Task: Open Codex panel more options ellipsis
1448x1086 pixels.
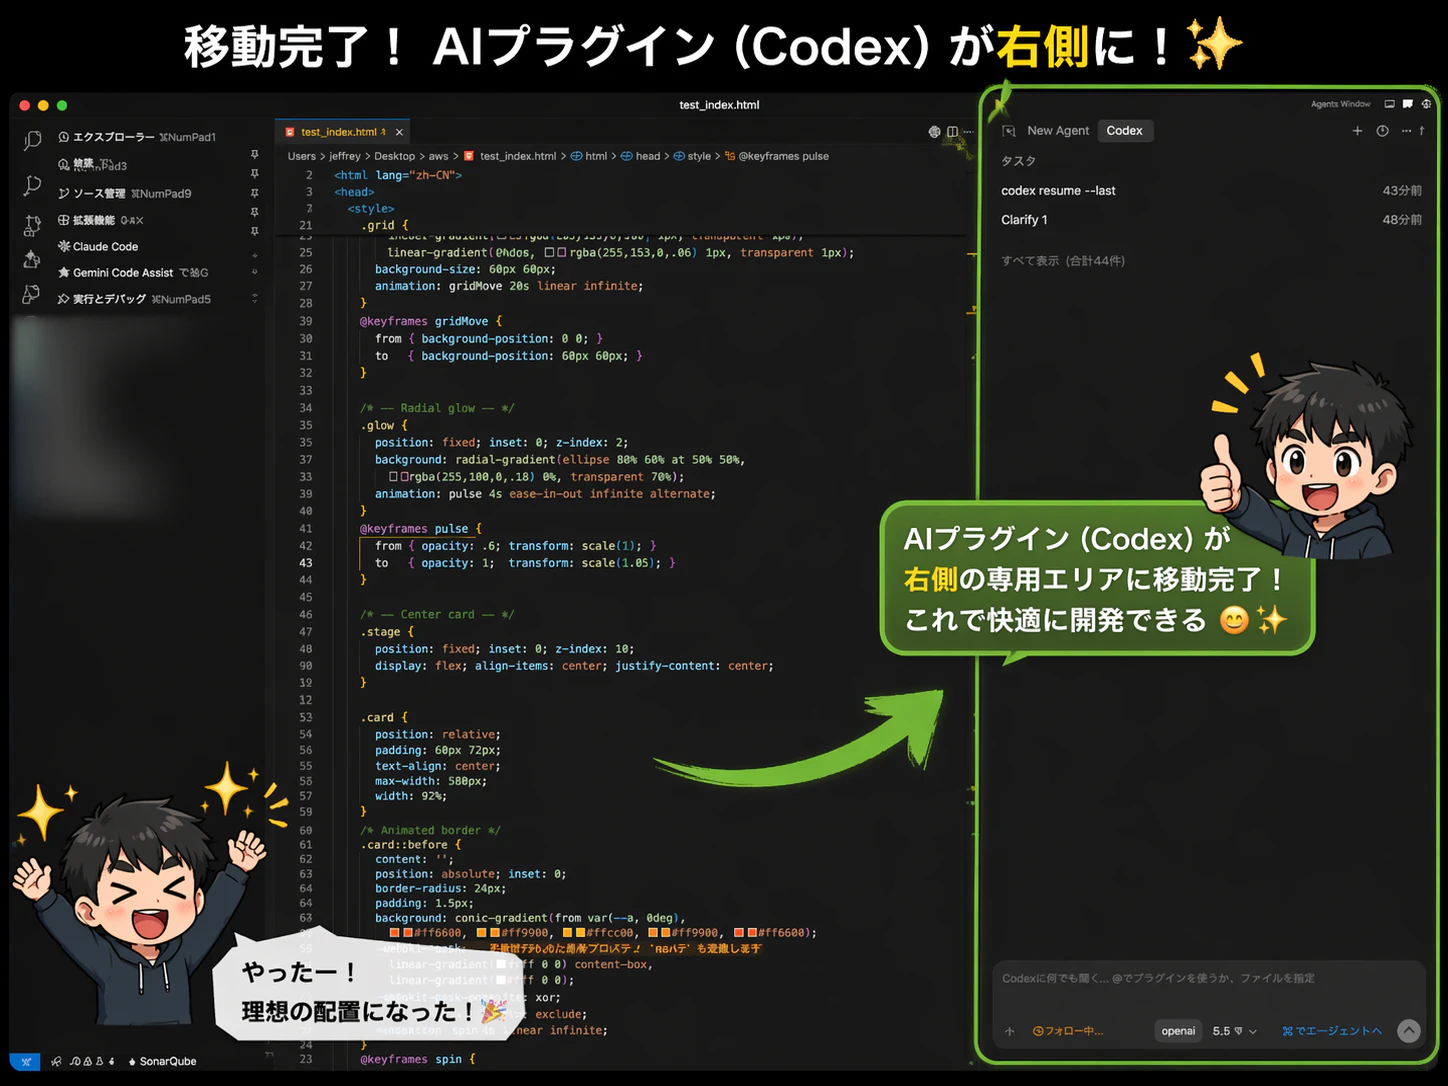Action: tap(1406, 131)
